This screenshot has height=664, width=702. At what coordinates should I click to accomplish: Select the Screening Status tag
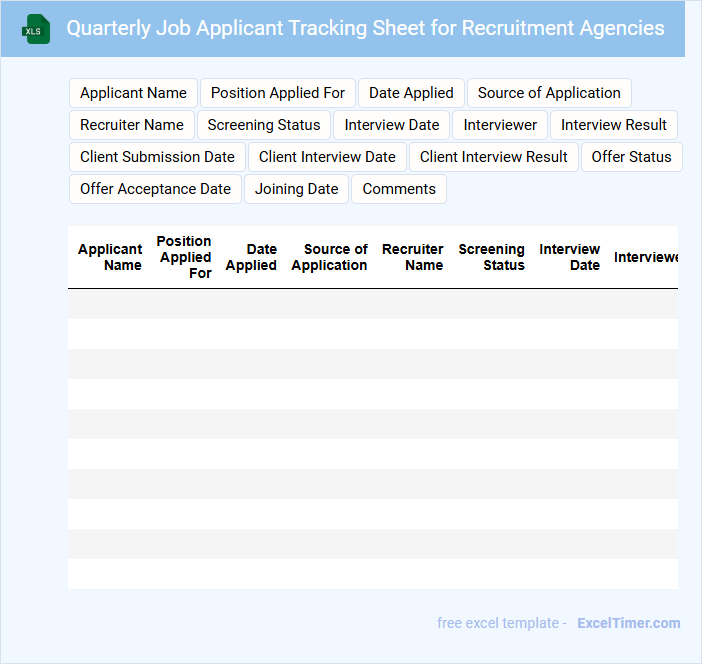click(x=264, y=125)
